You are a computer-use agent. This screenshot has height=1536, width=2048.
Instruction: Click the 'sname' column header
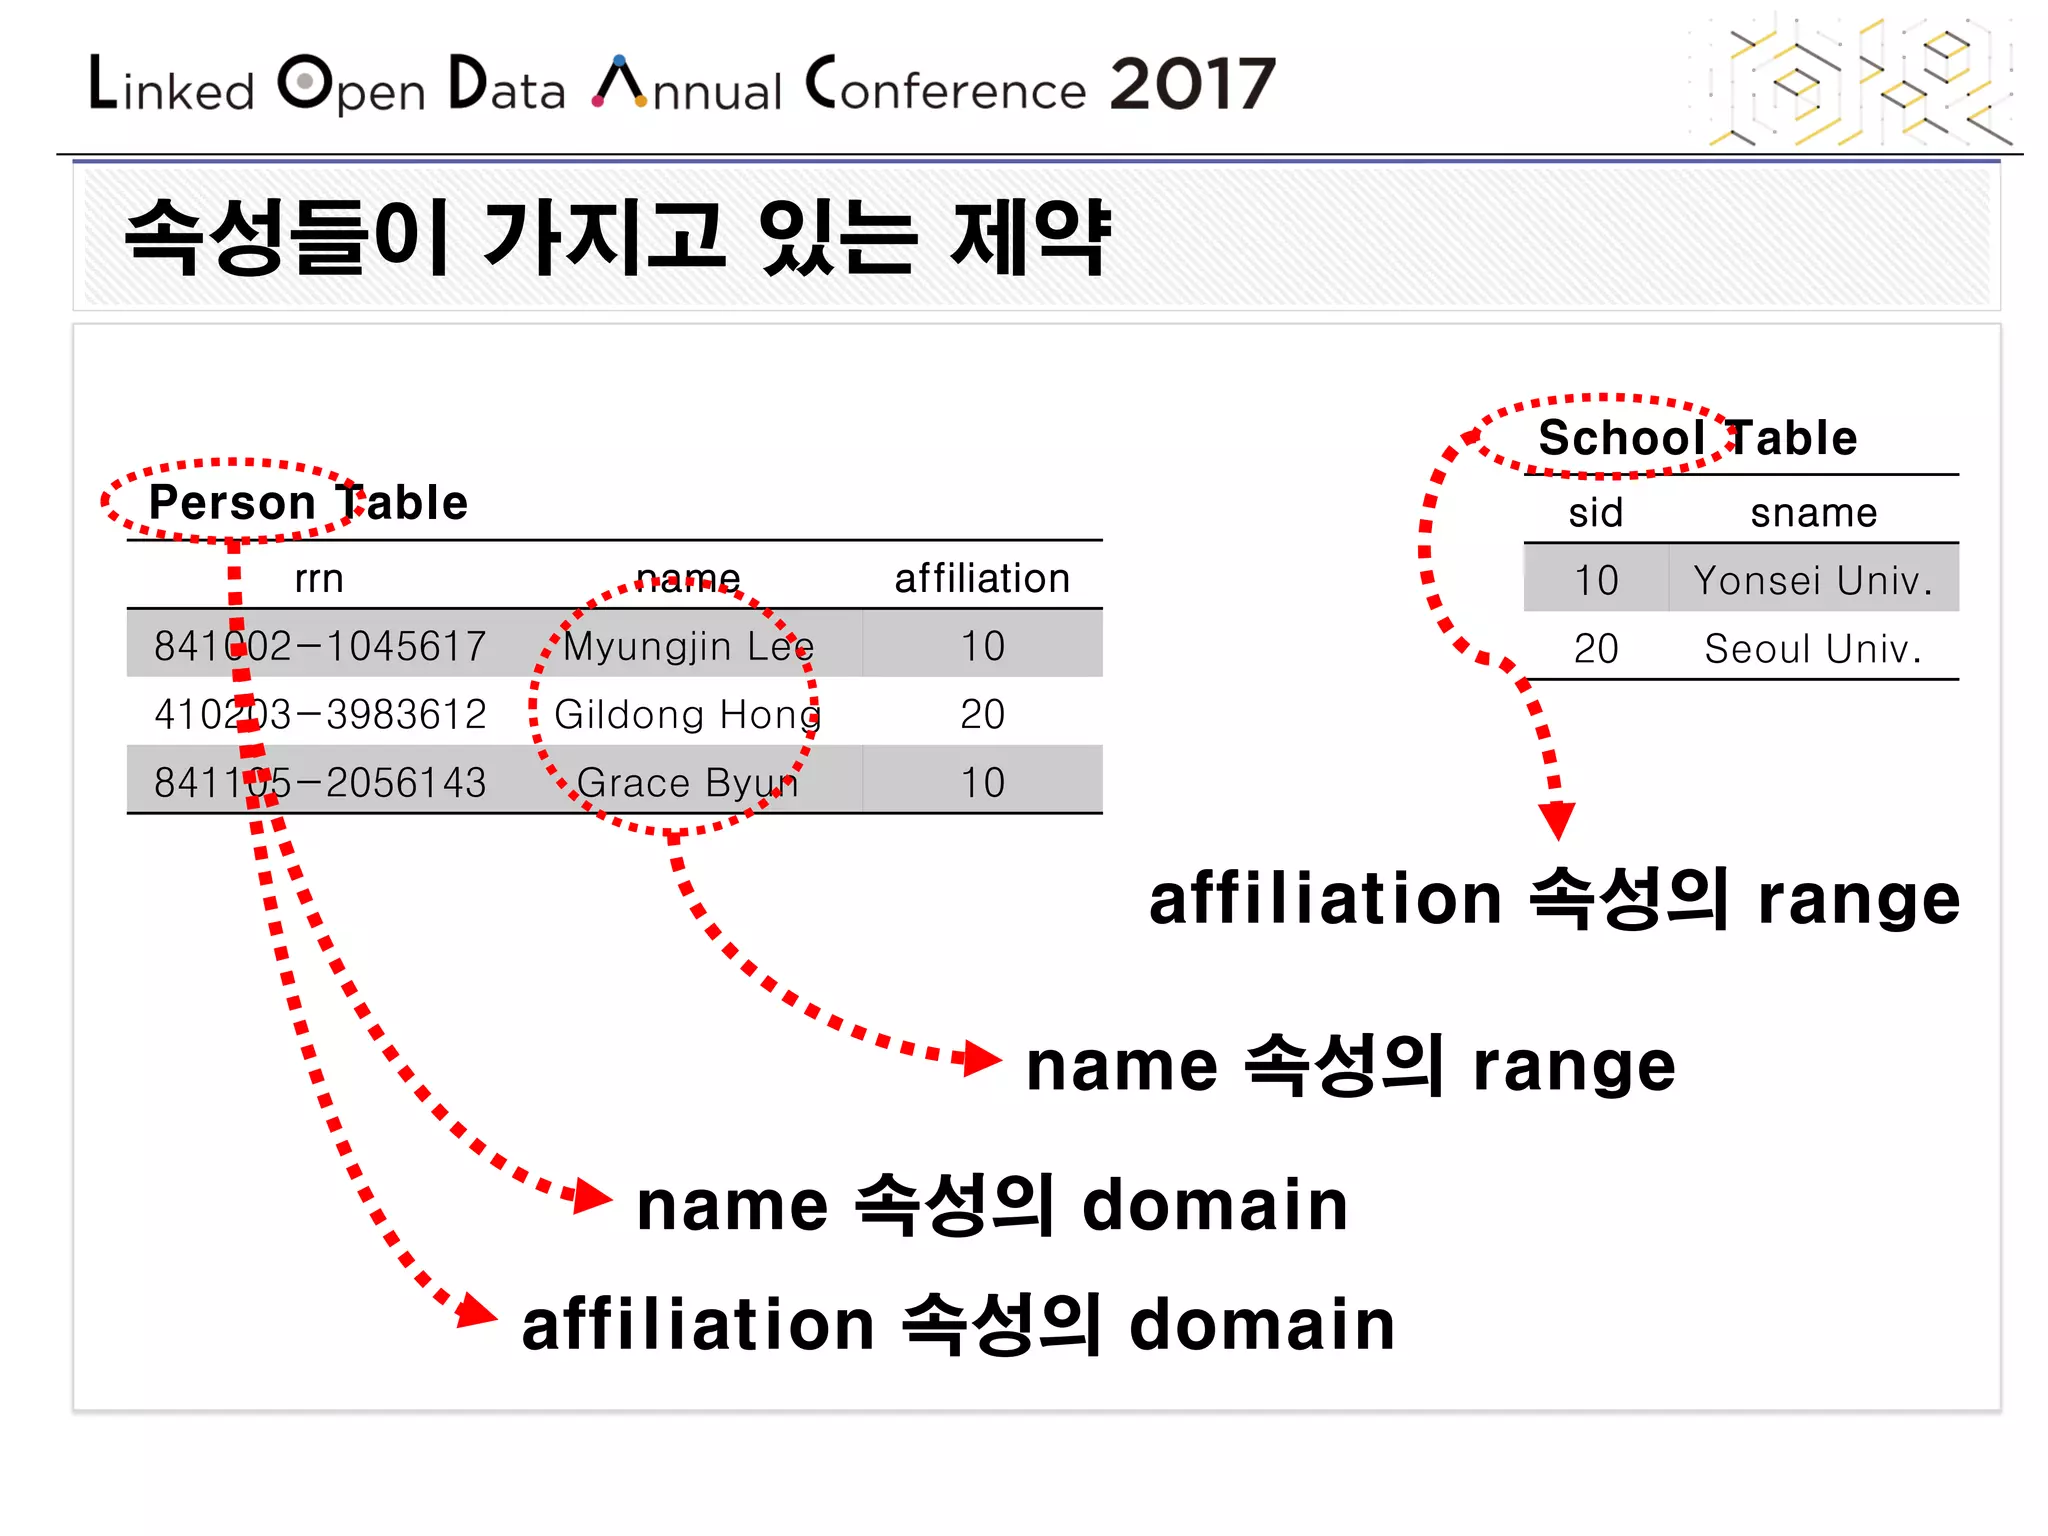coord(1813,513)
